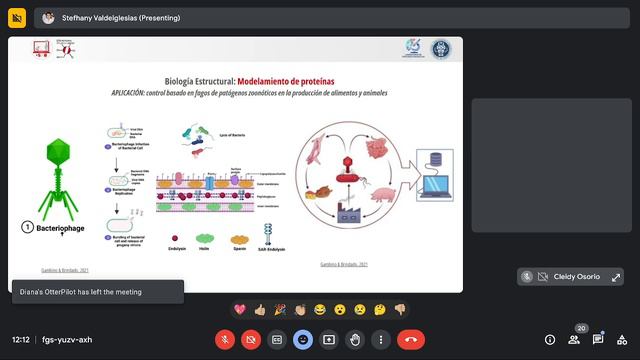
Task: Open the activities panel
Action: (622, 340)
